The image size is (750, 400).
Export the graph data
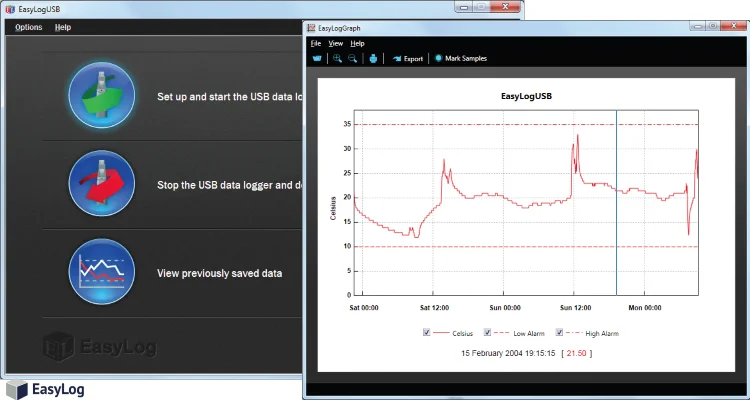click(x=408, y=59)
